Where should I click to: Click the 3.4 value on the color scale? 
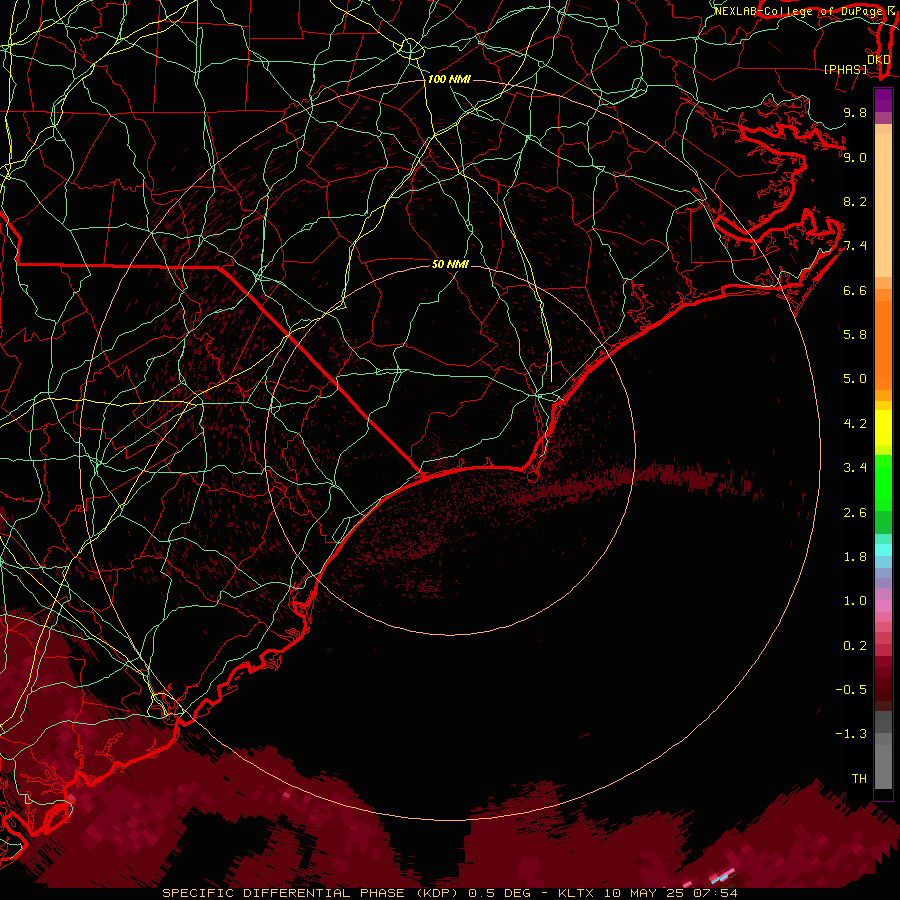855,468
